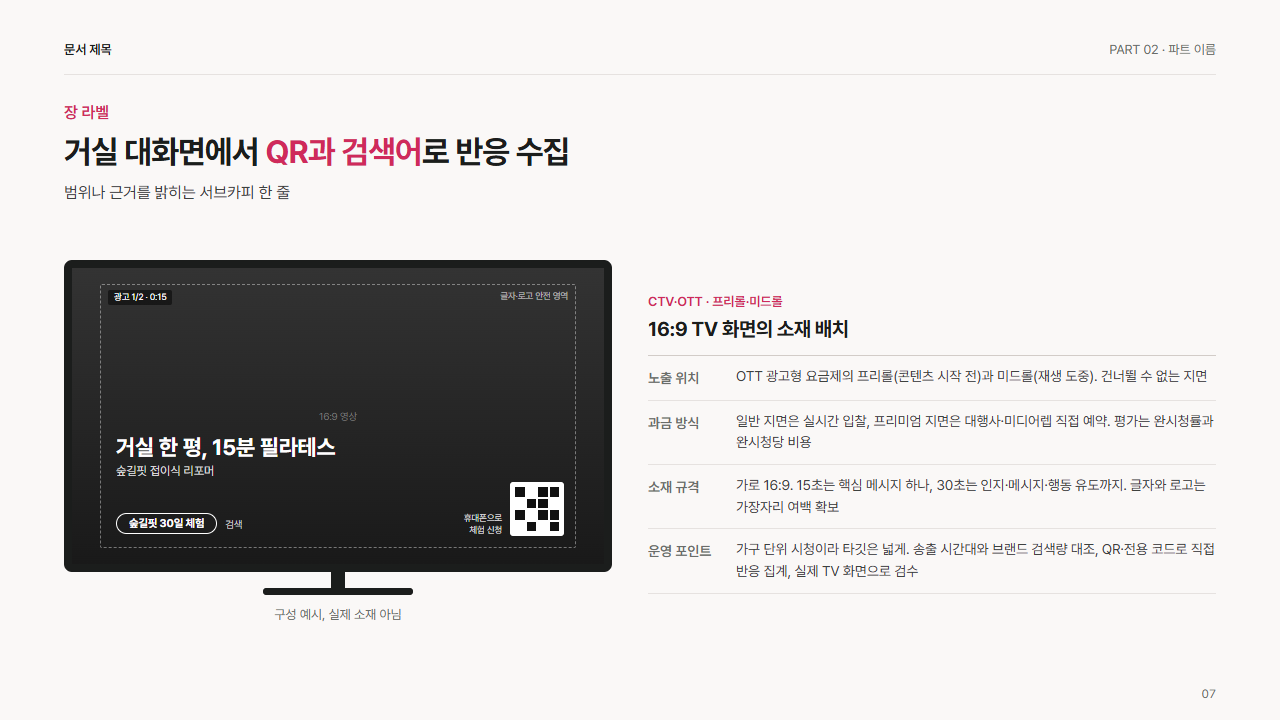Viewport: 1280px width, 720px height.
Task: Click the '문서 제목' header text
Action: 88,49
